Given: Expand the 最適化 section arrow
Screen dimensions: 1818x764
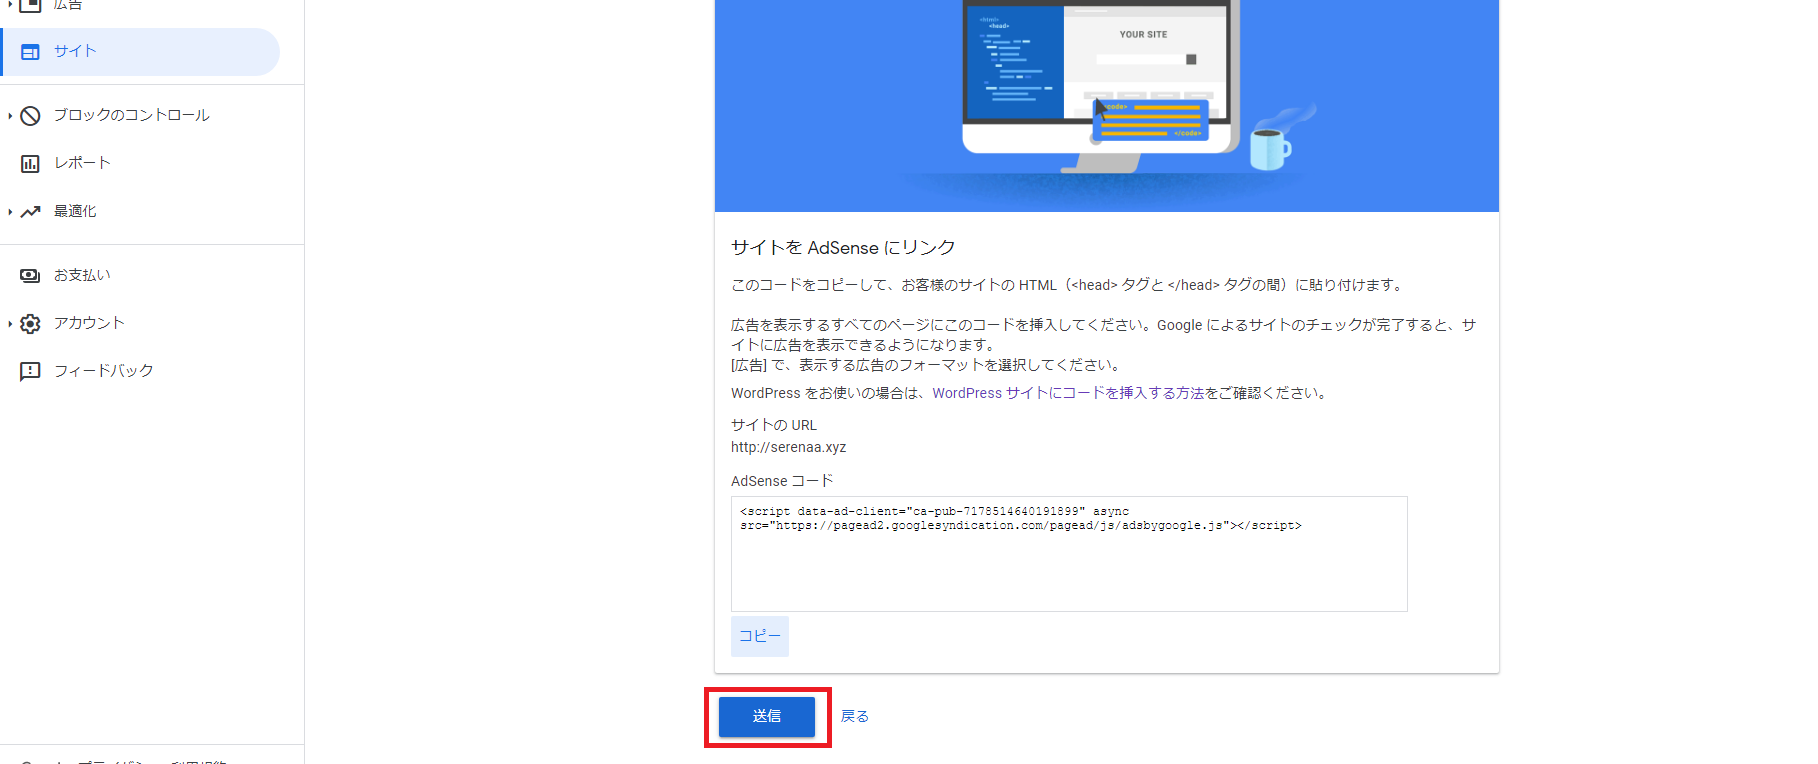Looking at the screenshot, I should (10, 211).
